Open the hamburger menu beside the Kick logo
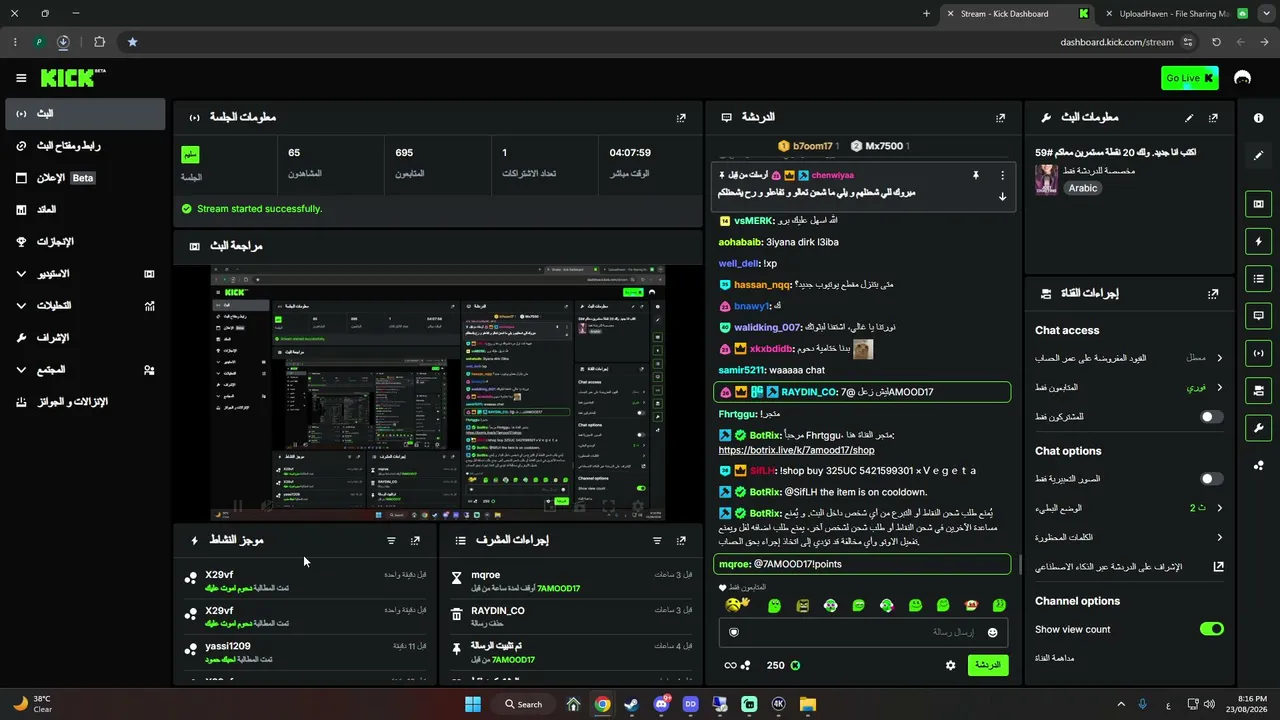The image size is (1280, 720). (x=21, y=78)
